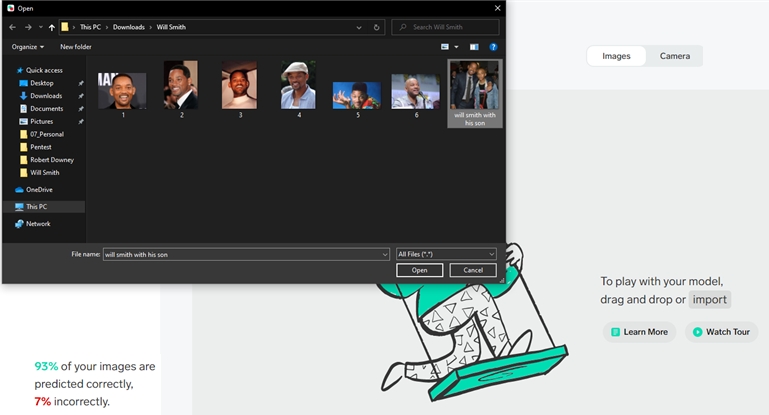Select Downloads in address breadcrumb
Viewport: 769px width, 415px height.
coord(128,27)
